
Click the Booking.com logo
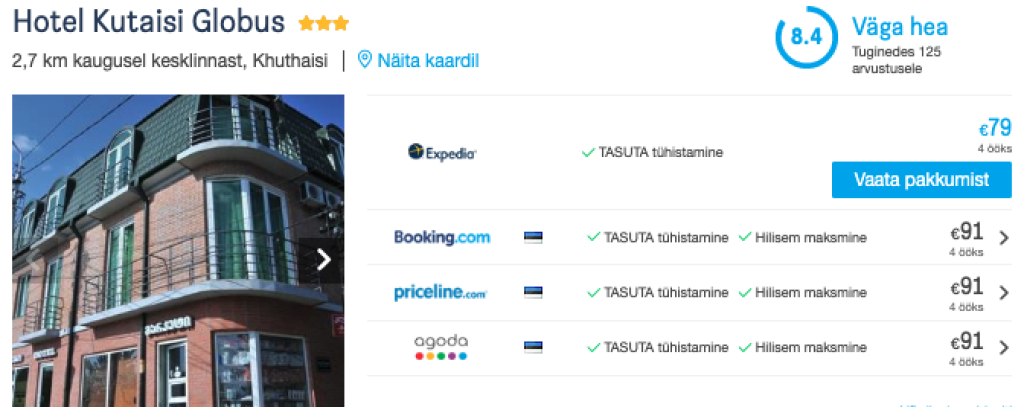click(x=442, y=238)
